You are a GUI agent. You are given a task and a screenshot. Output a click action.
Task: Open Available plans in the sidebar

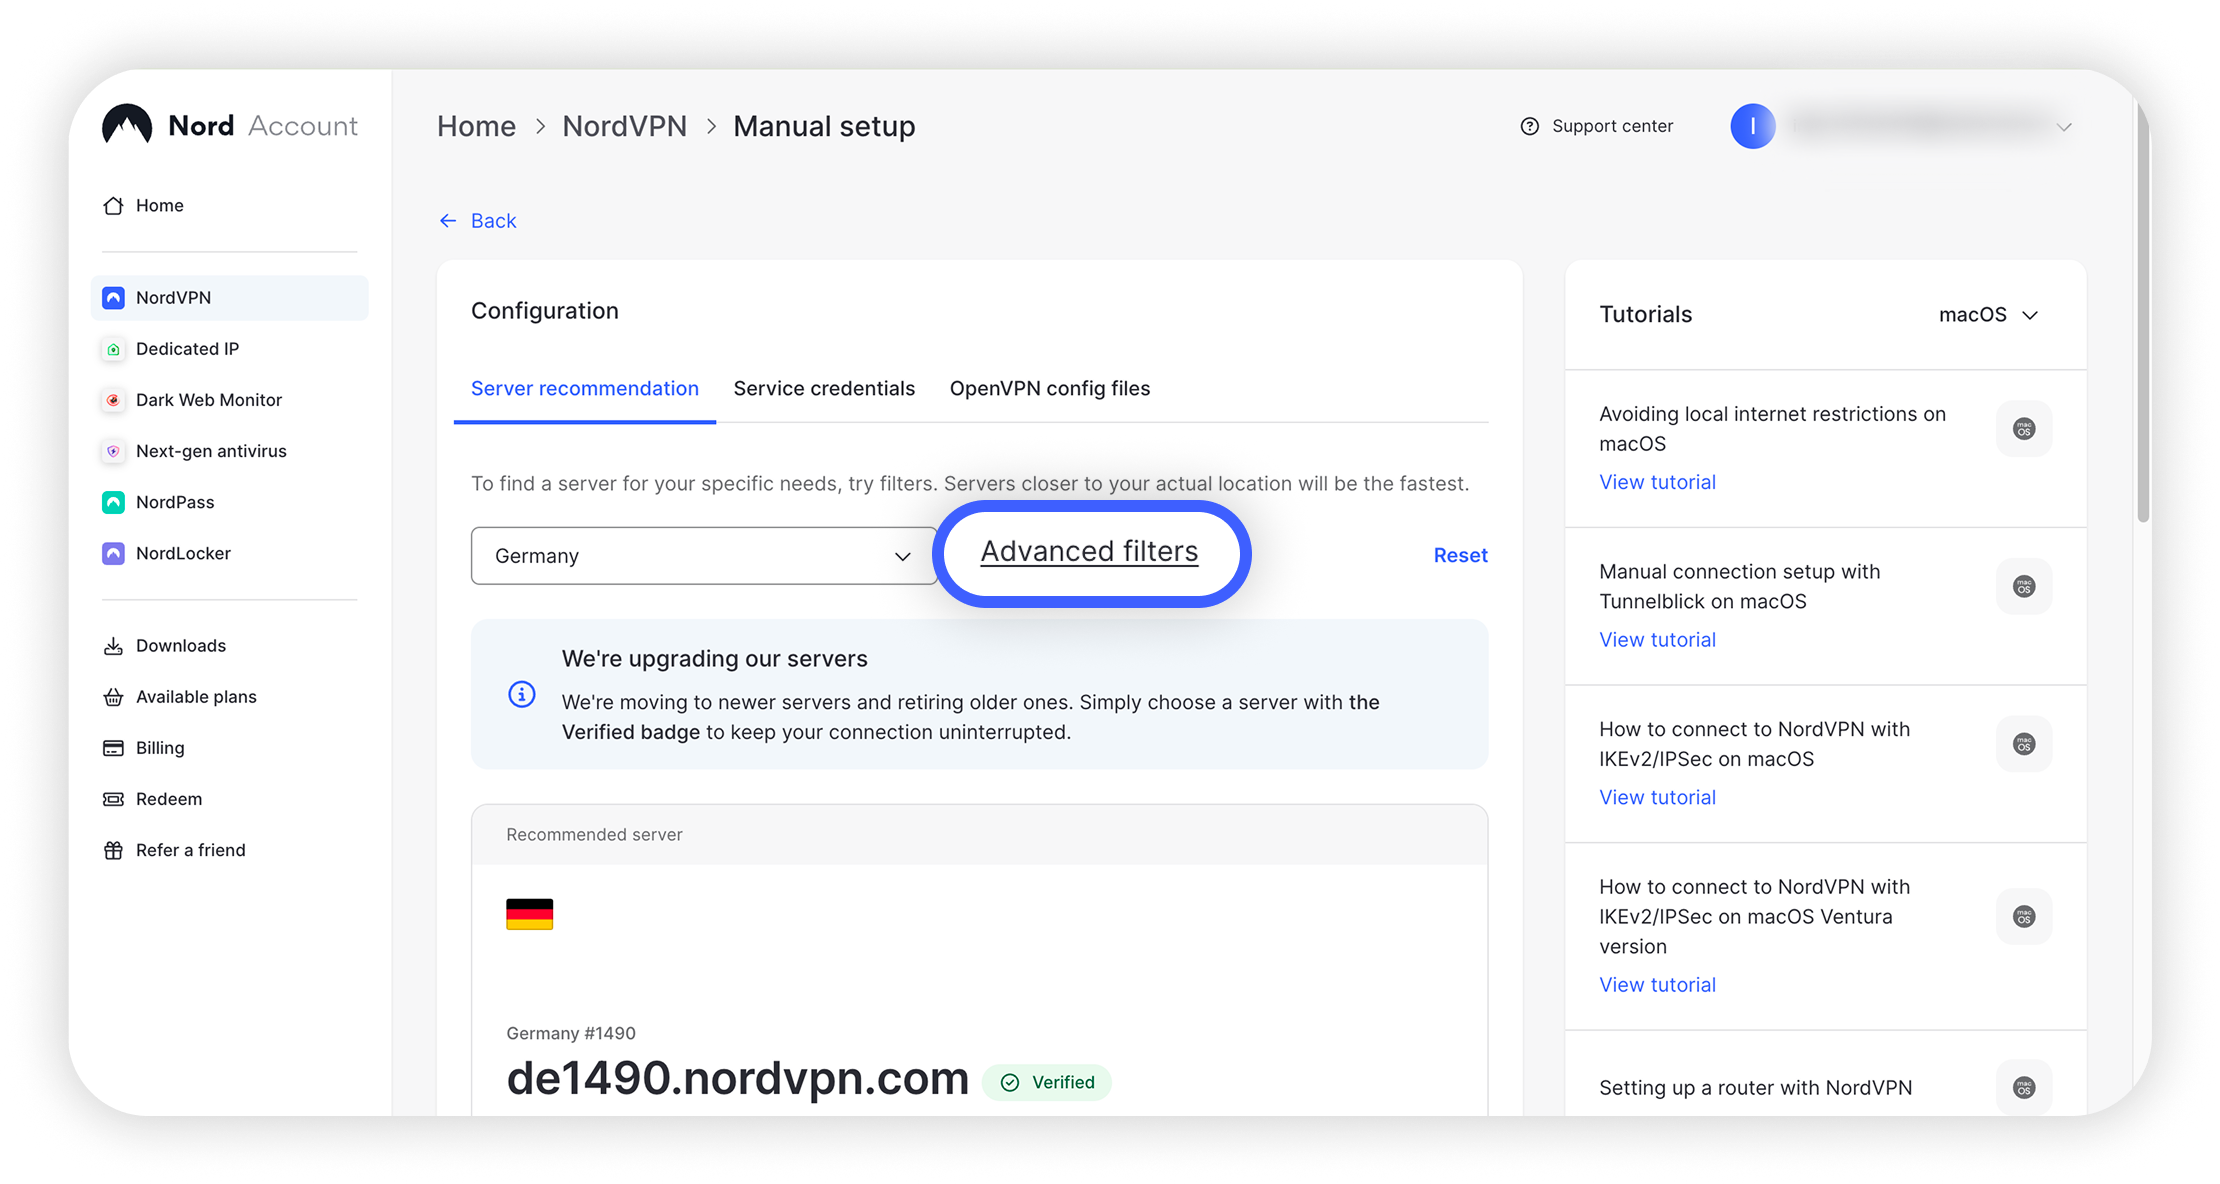[179, 697]
